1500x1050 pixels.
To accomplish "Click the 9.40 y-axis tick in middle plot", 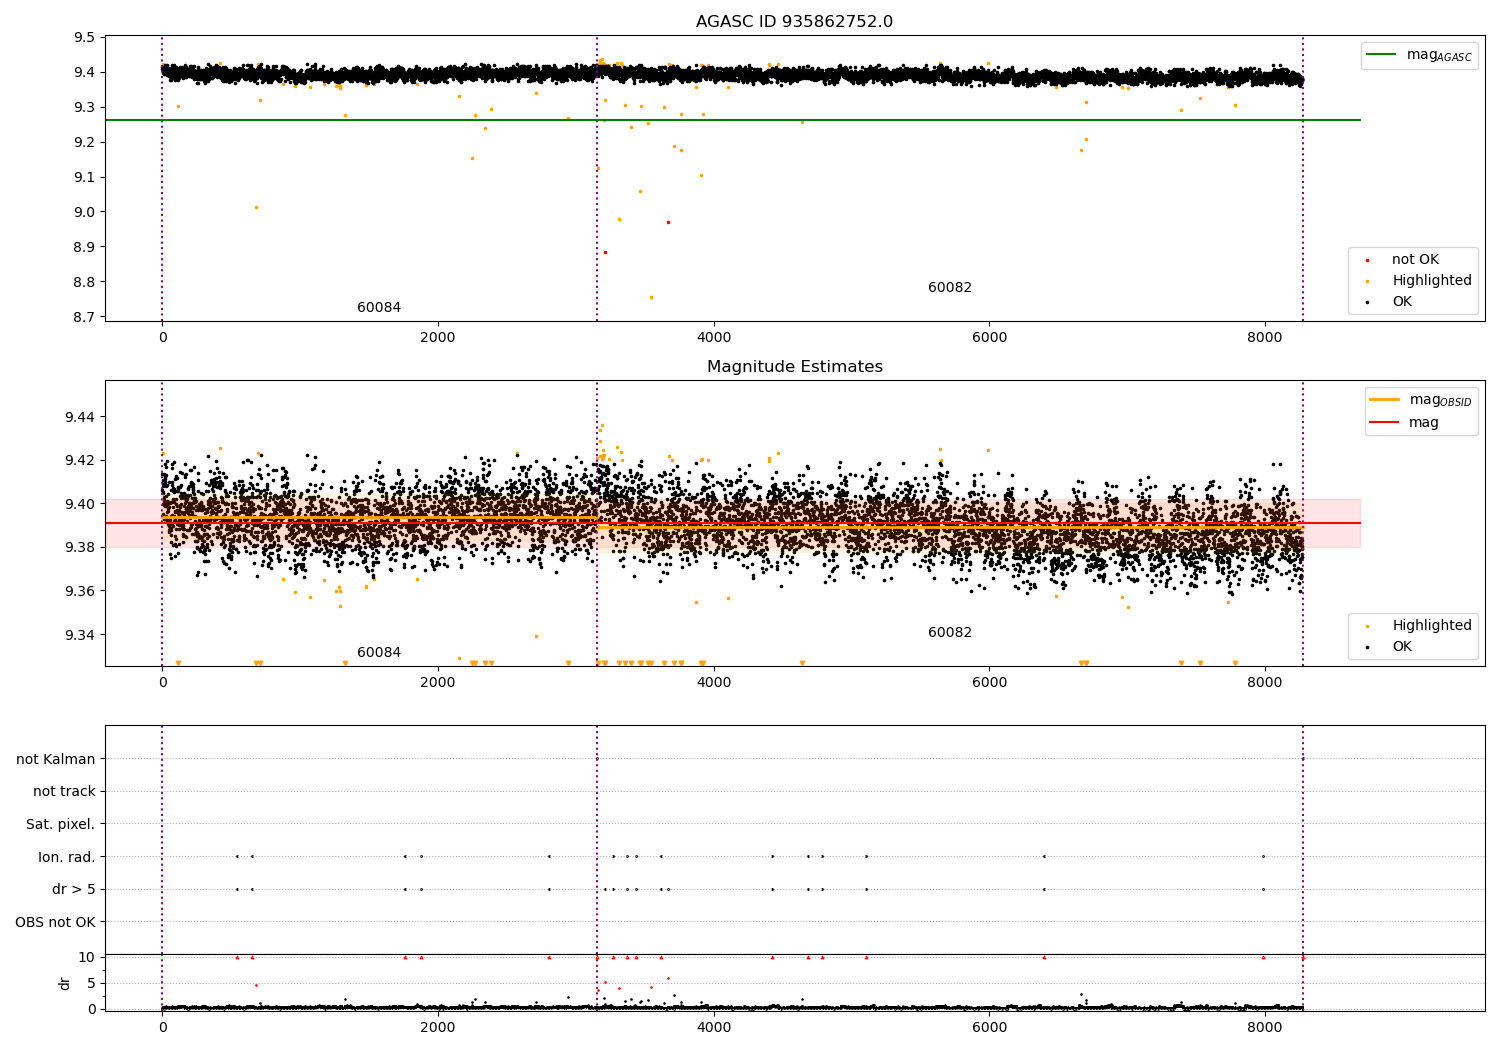I will point(80,504).
